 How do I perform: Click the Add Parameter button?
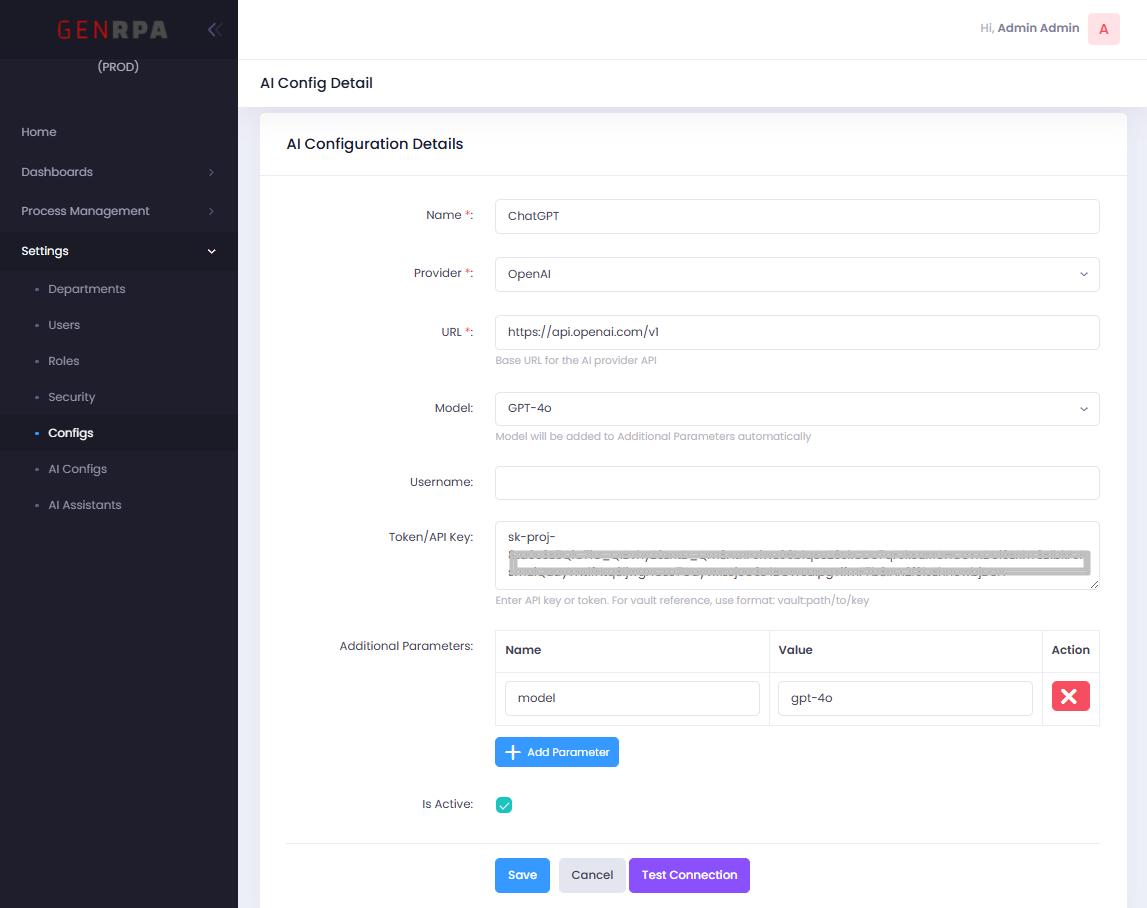[x=557, y=752]
